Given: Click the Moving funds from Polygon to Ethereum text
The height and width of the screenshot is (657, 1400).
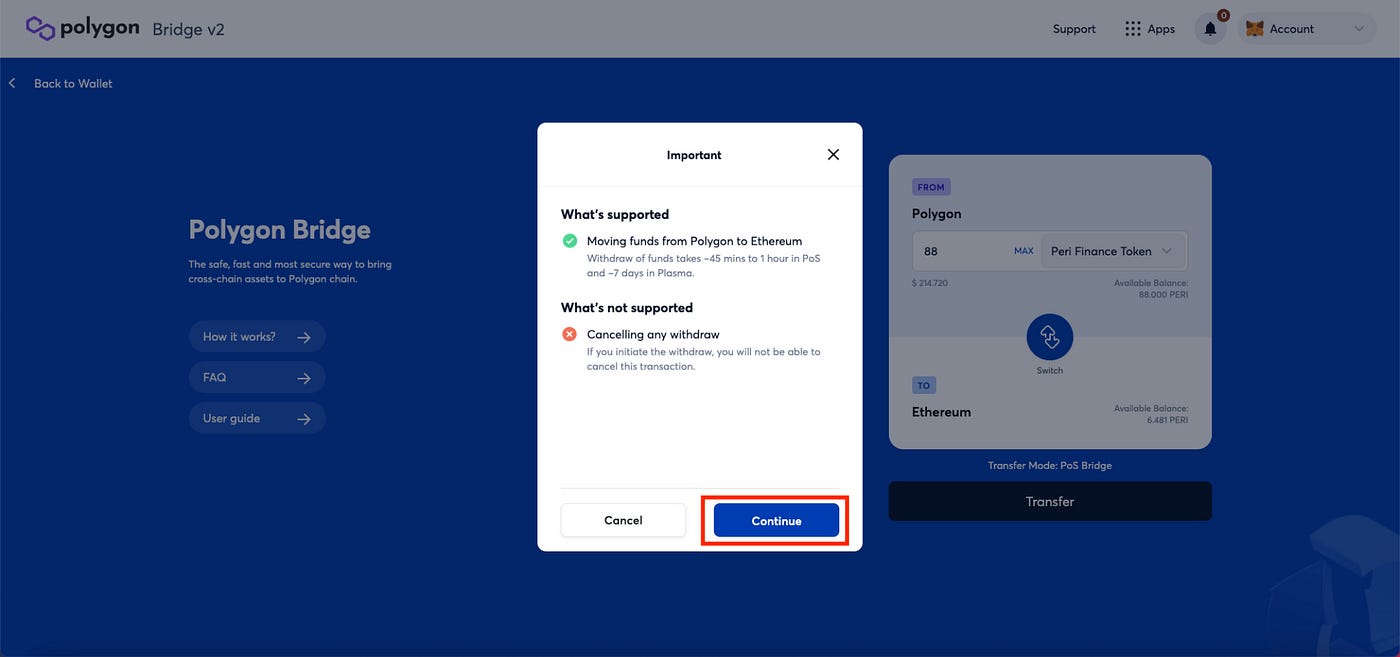Looking at the screenshot, I should tap(694, 241).
